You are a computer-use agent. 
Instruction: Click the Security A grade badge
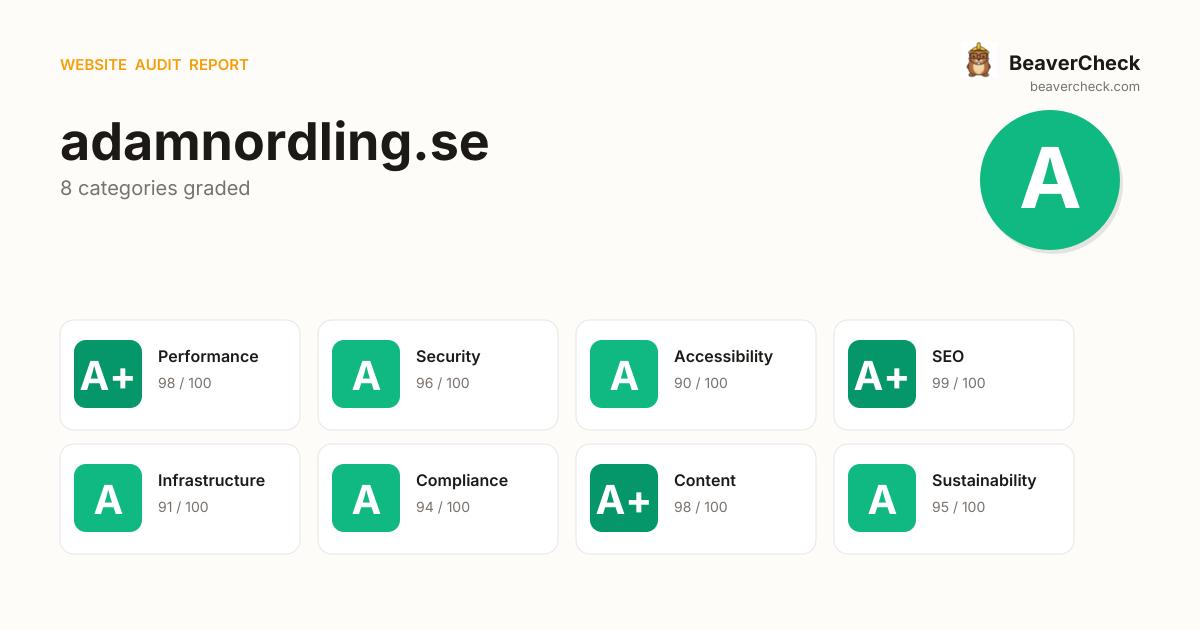point(366,374)
